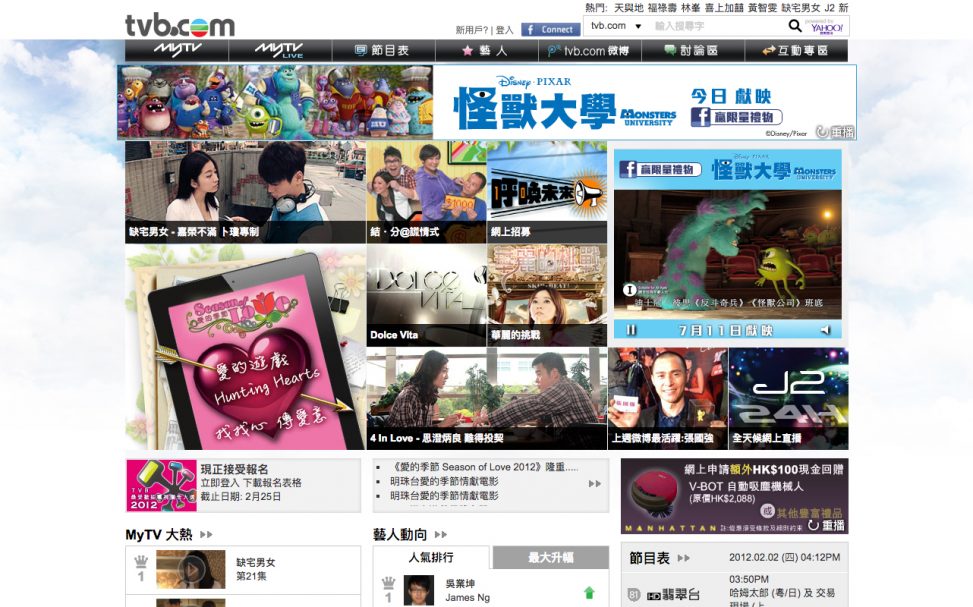Open the 呼喚未來 網上招募 thumbnail

[x=547, y=191]
